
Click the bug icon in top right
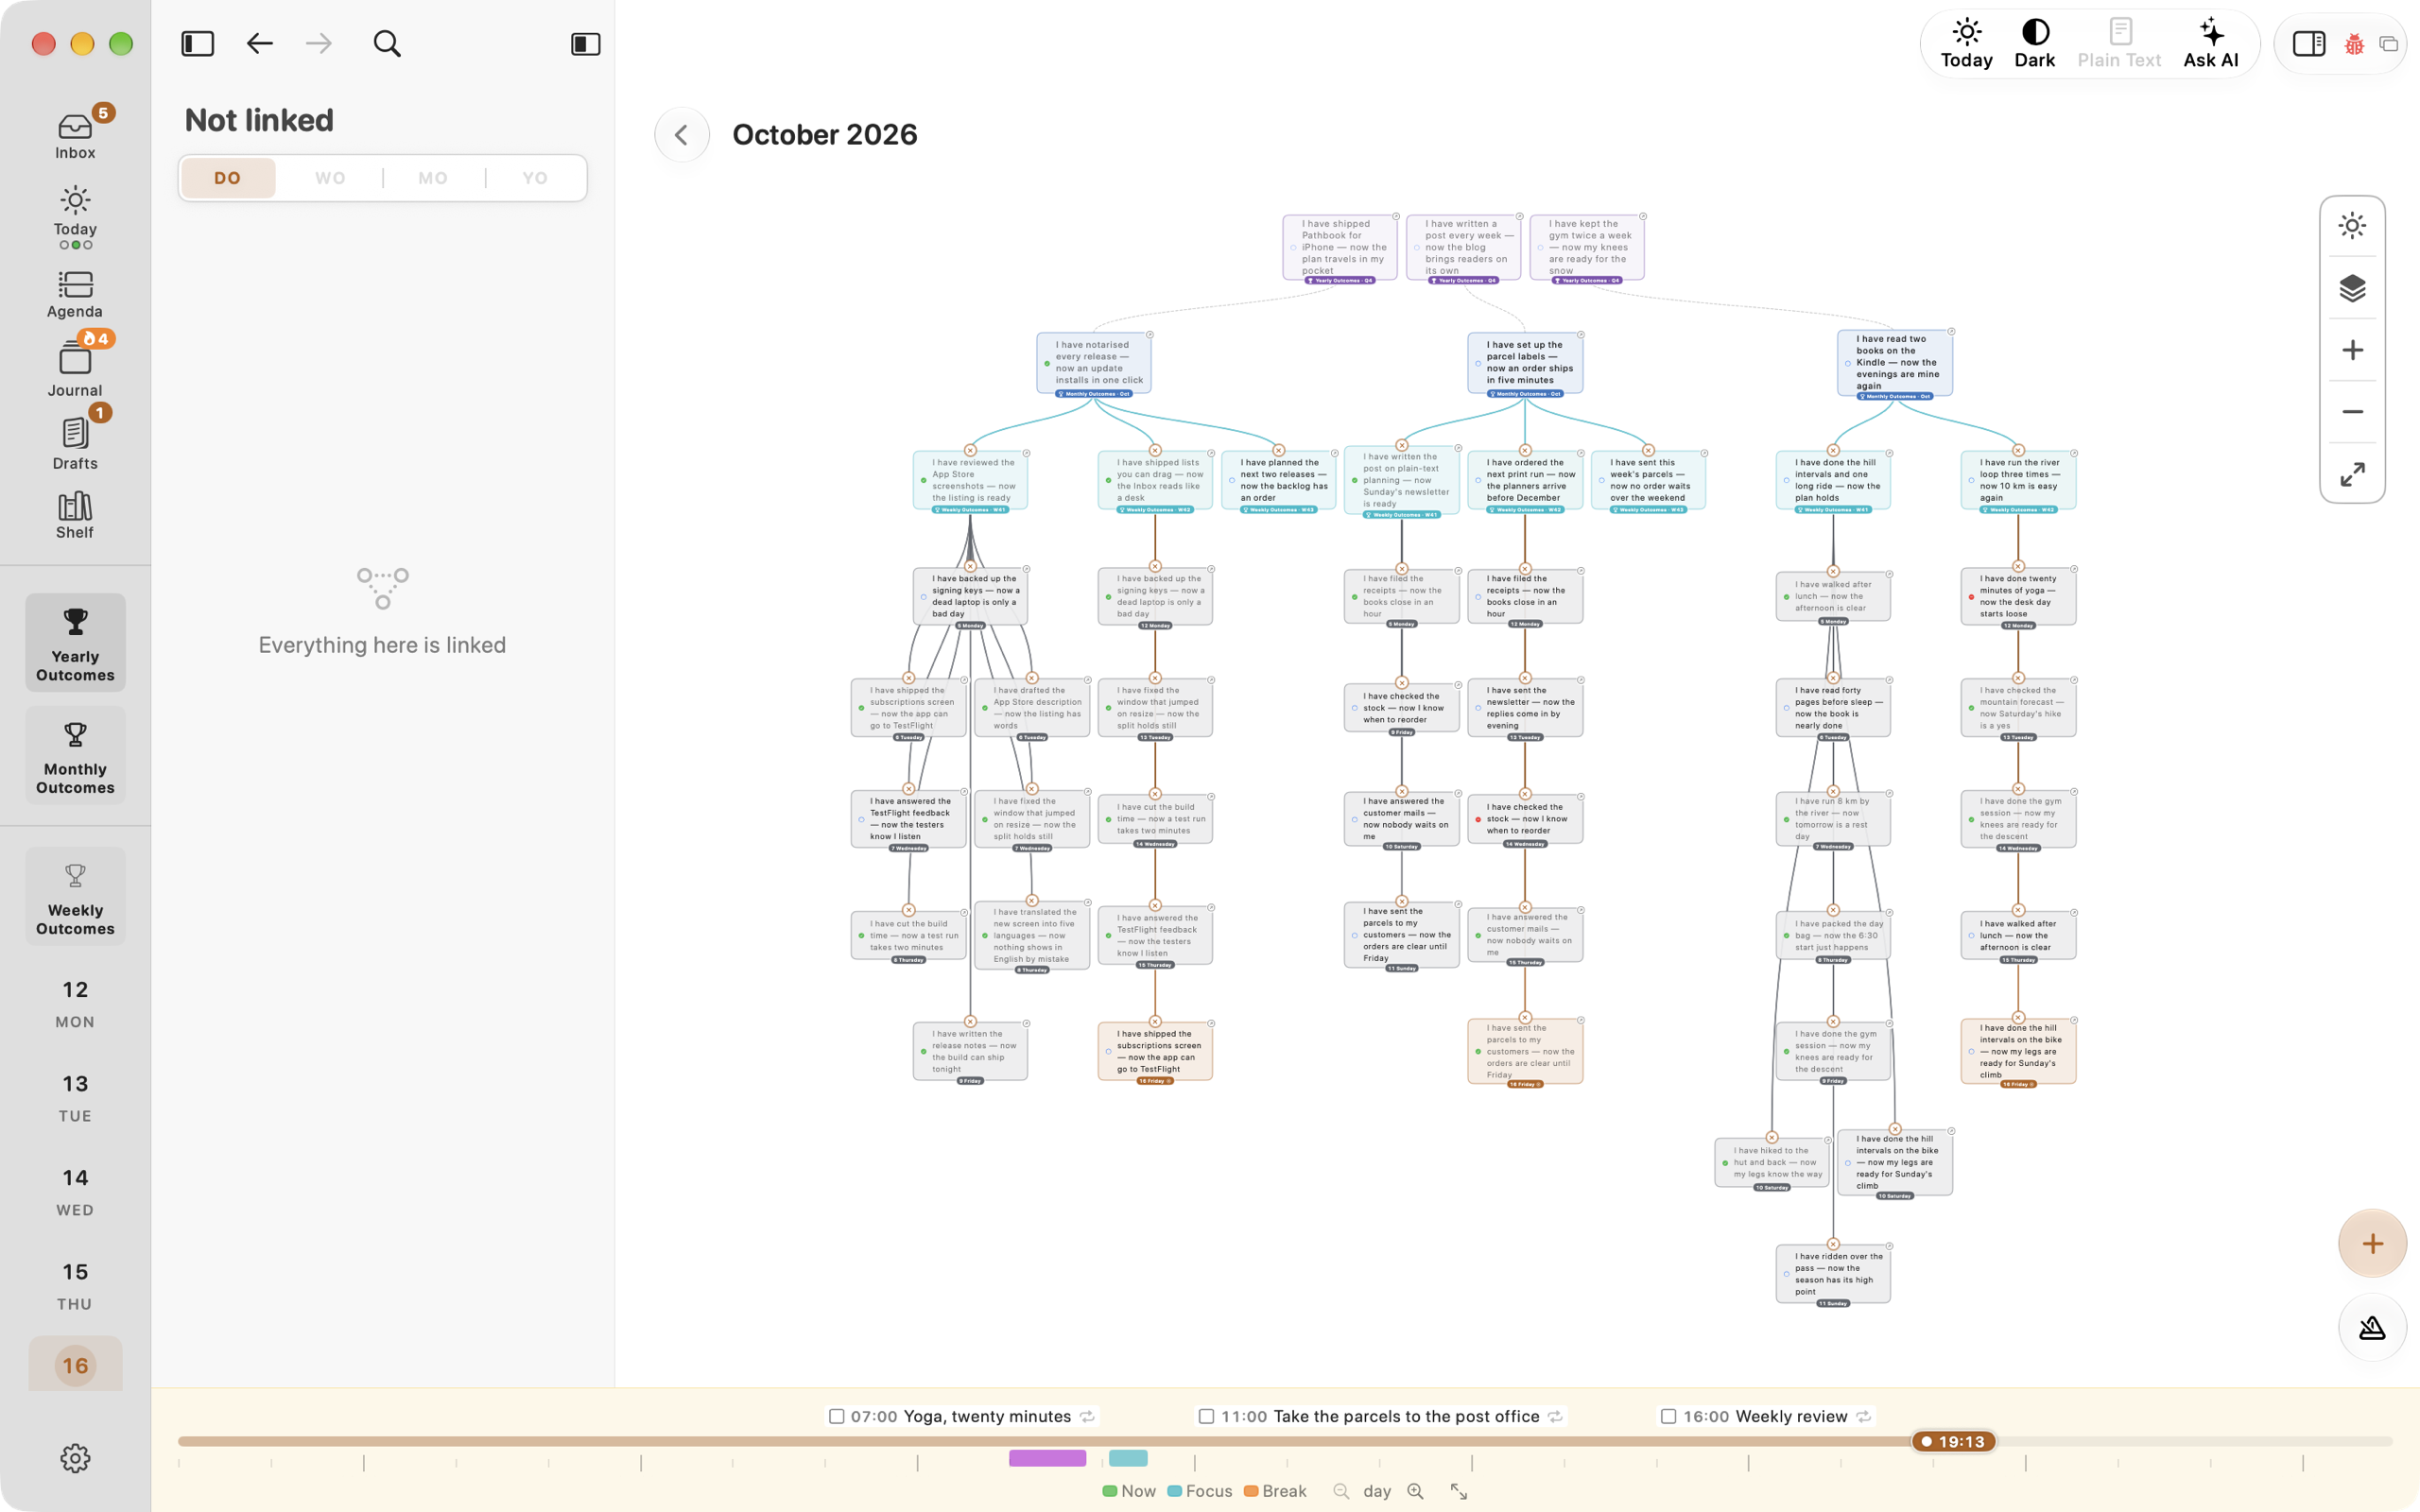2354,44
